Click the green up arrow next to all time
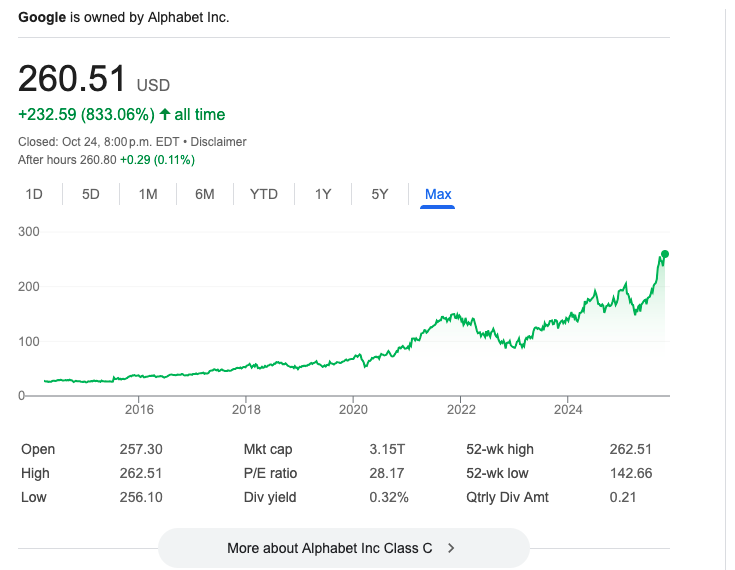 [x=165, y=114]
